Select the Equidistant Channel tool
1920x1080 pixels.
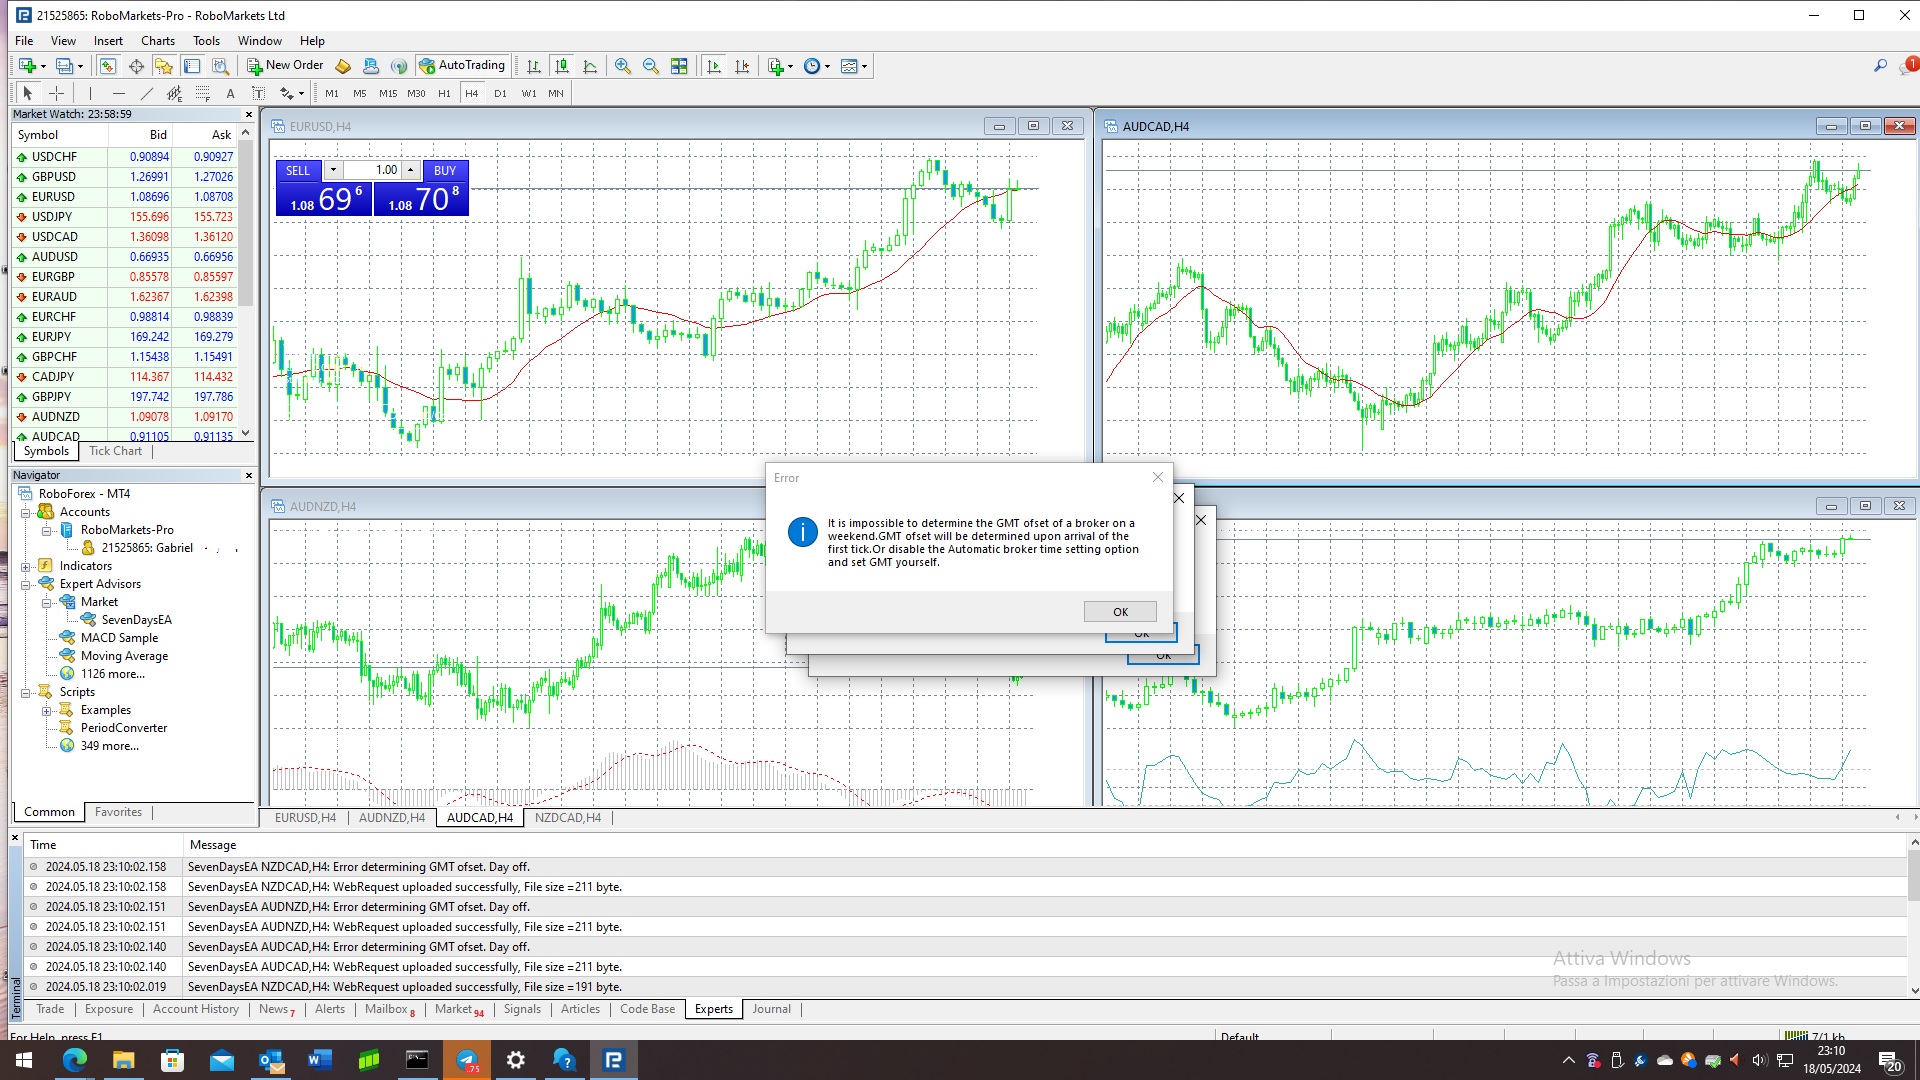(175, 93)
